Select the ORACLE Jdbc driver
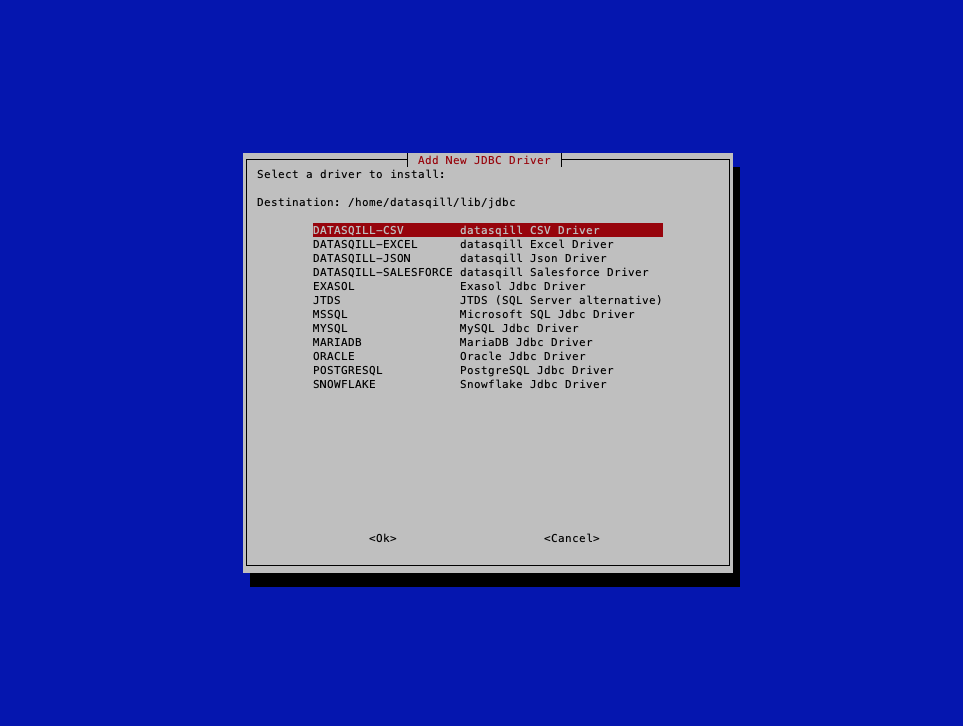Image resolution: width=963 pixels, height=726 pixels. click(x=334, y=355)
